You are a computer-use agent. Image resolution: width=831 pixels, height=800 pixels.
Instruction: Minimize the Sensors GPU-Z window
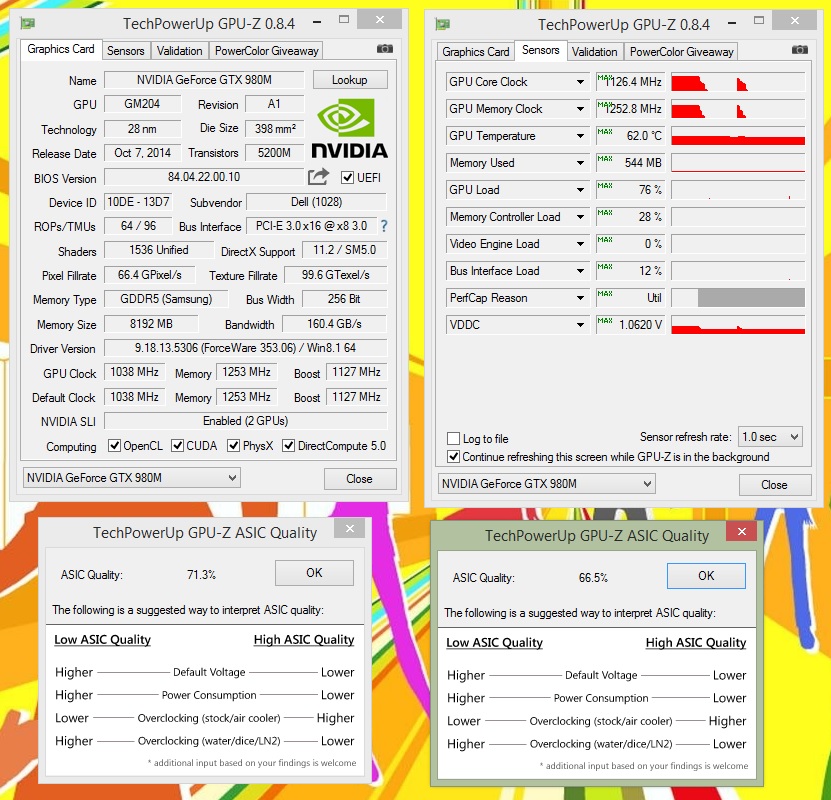pos(732,23)
